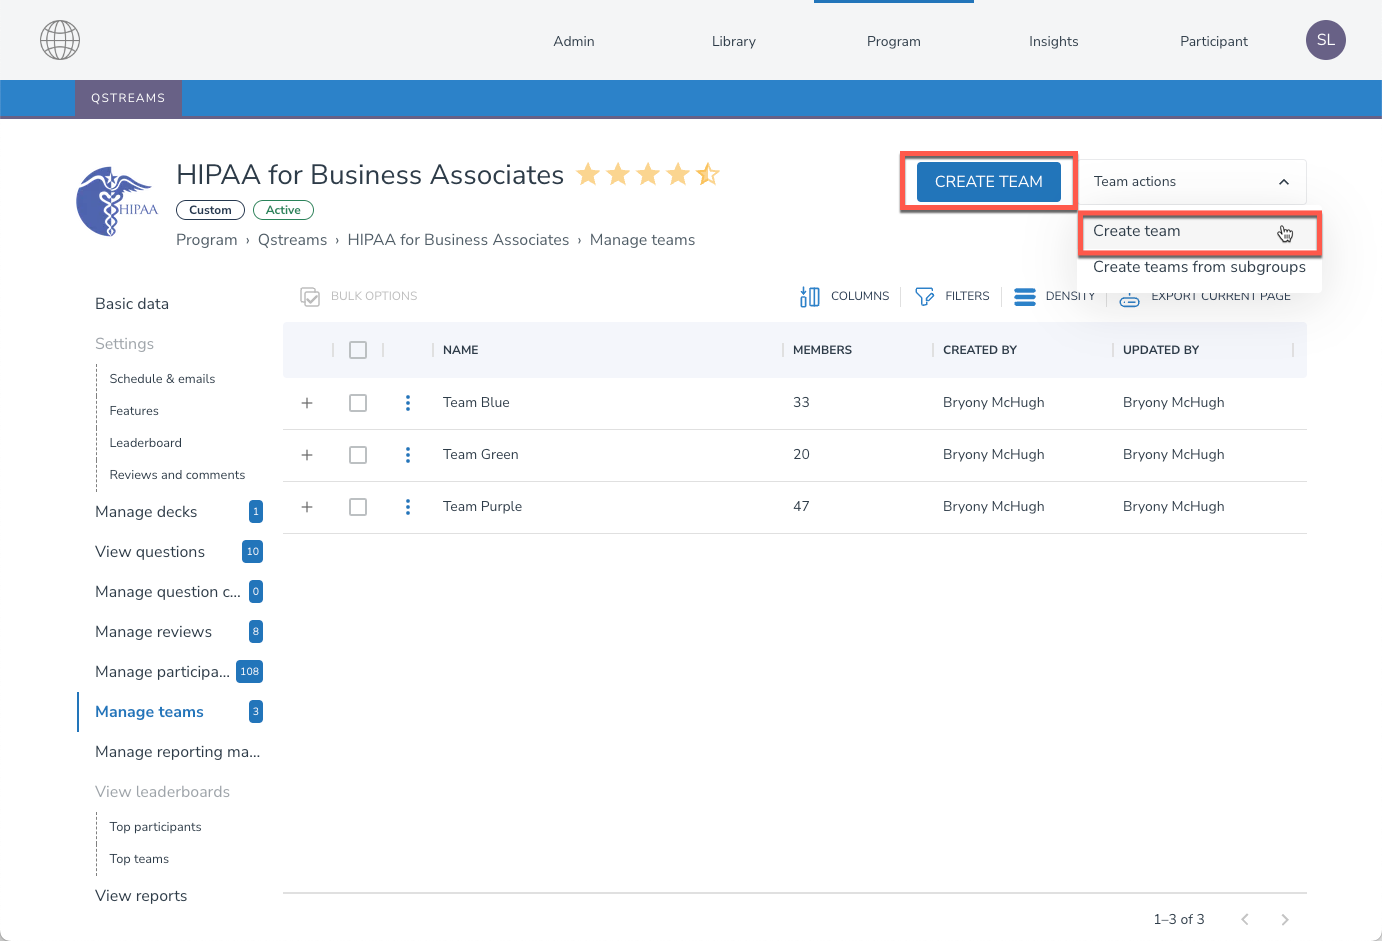Open Manage decks in sidebar
Image resolution: width=1382 pixels, height=941 pixels.
coord(146,512)
